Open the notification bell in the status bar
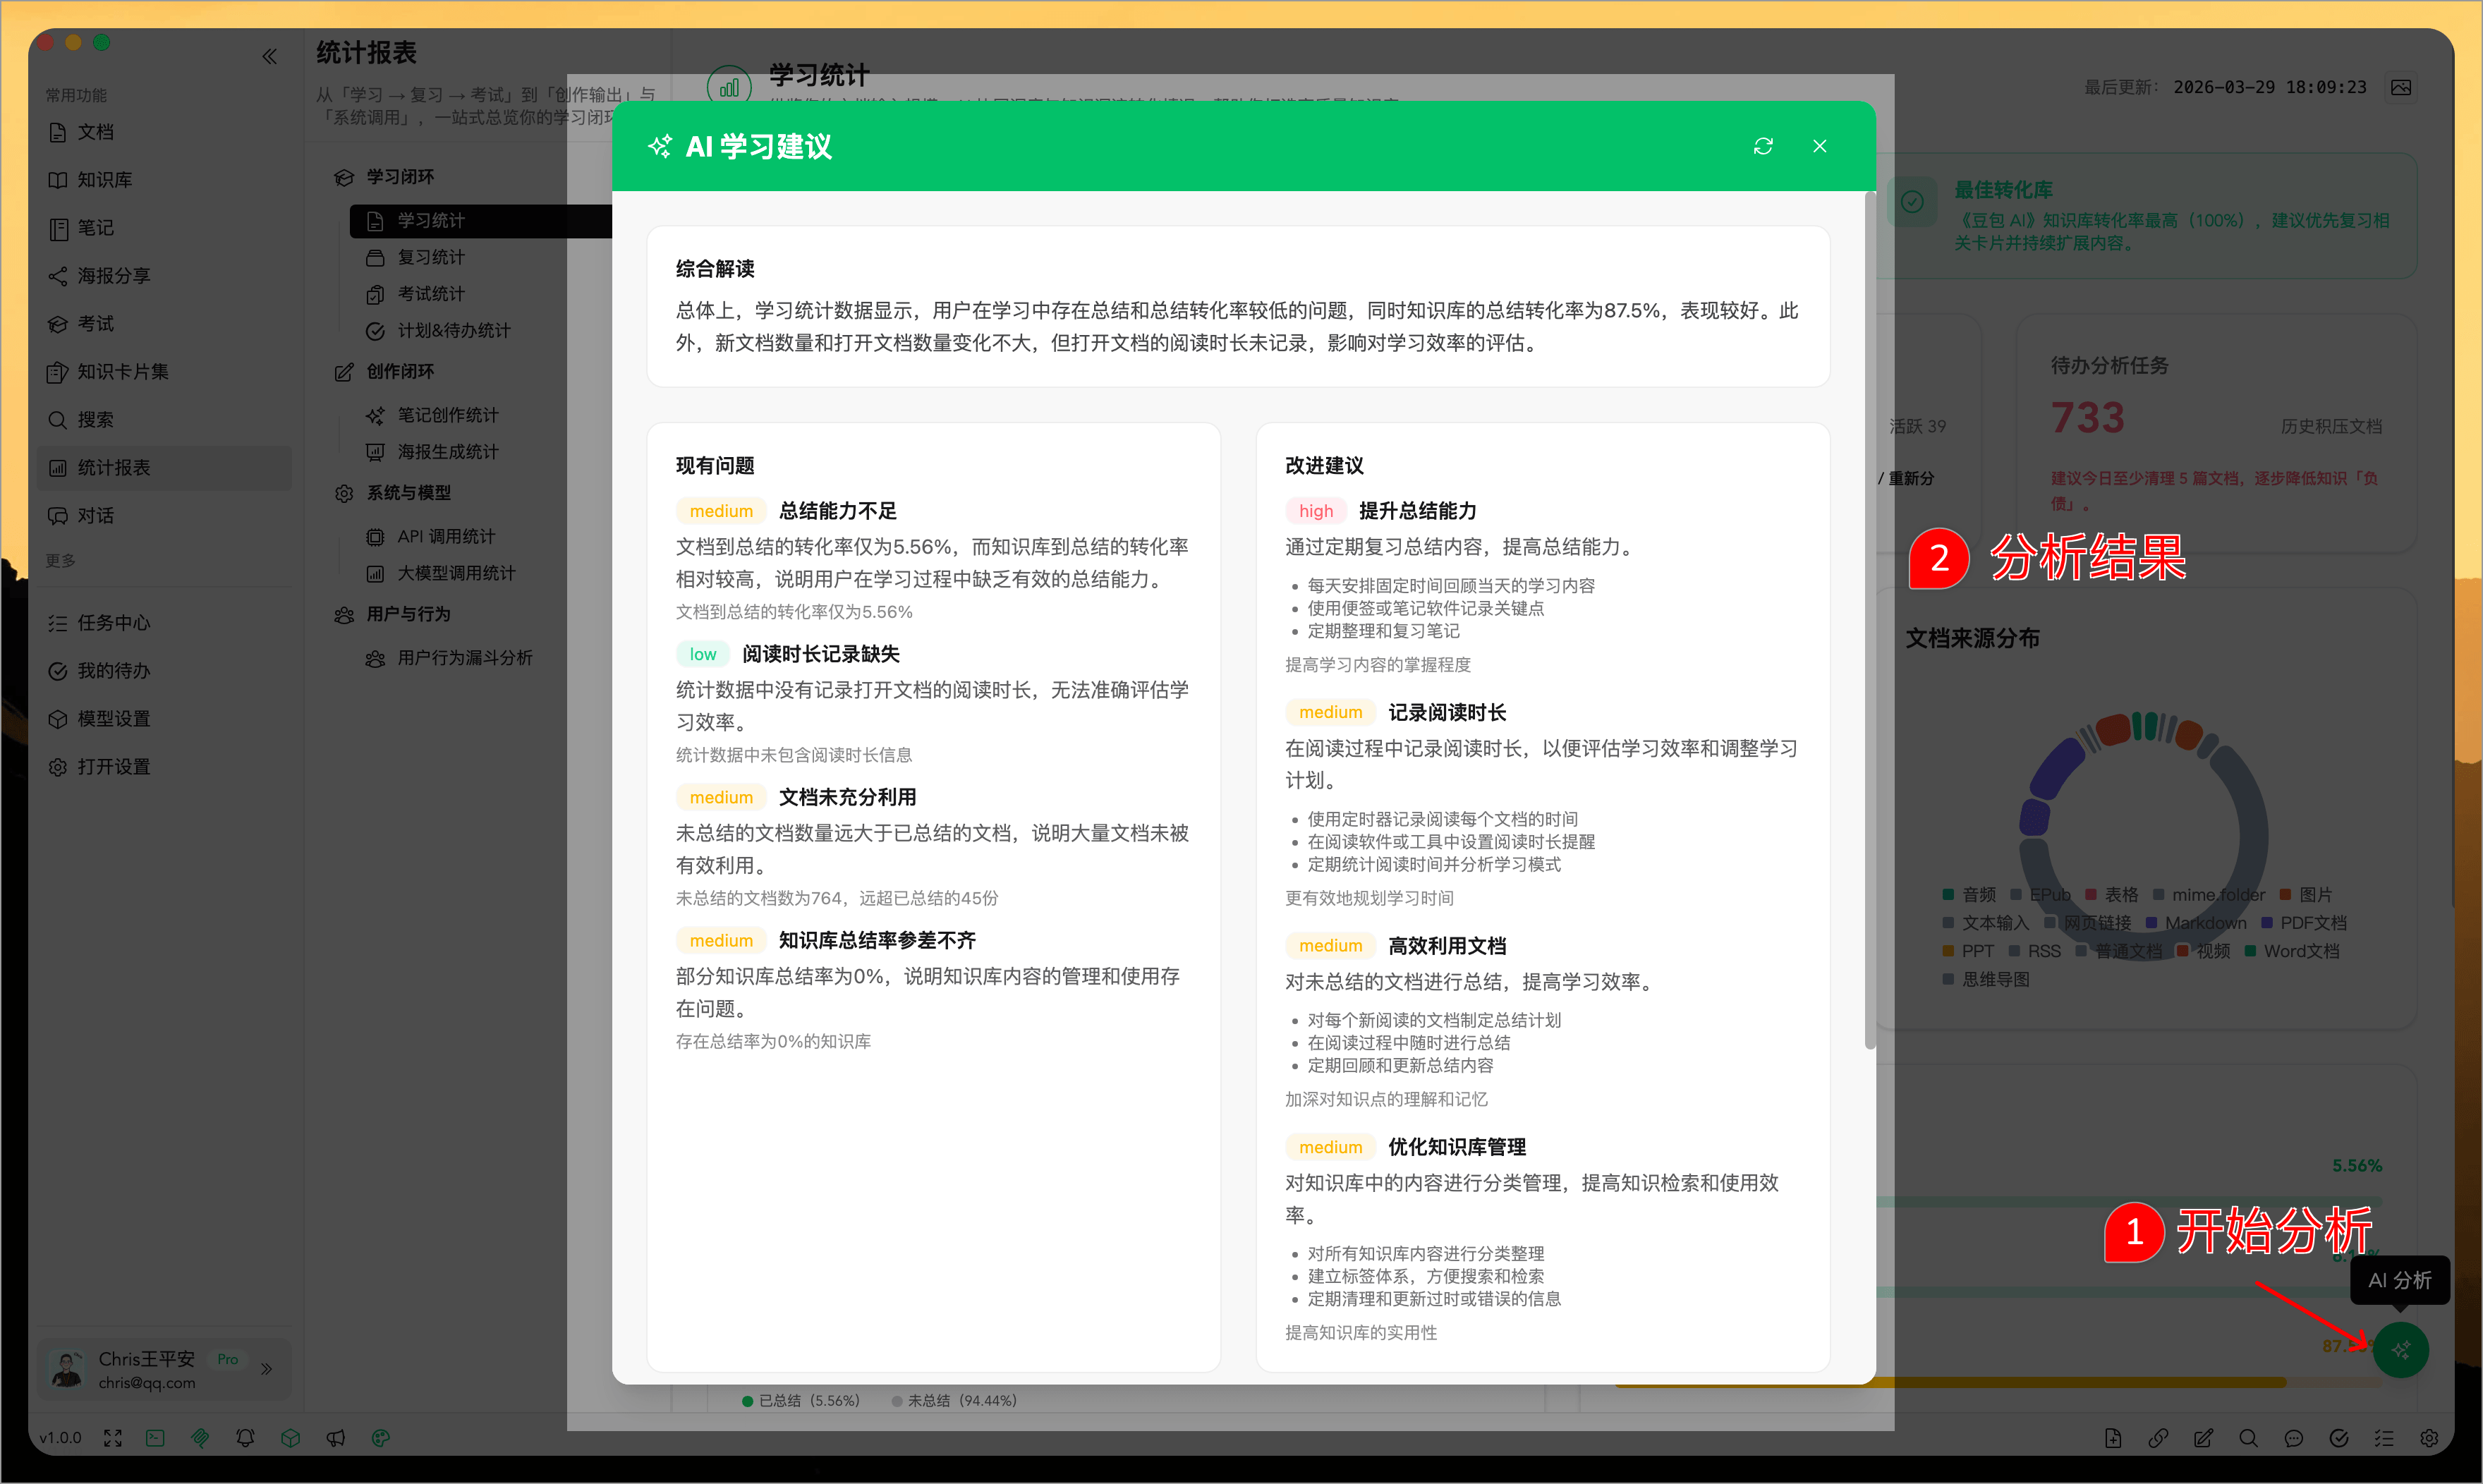This screenshot has width=2483, height=1484. point(245,1438)
